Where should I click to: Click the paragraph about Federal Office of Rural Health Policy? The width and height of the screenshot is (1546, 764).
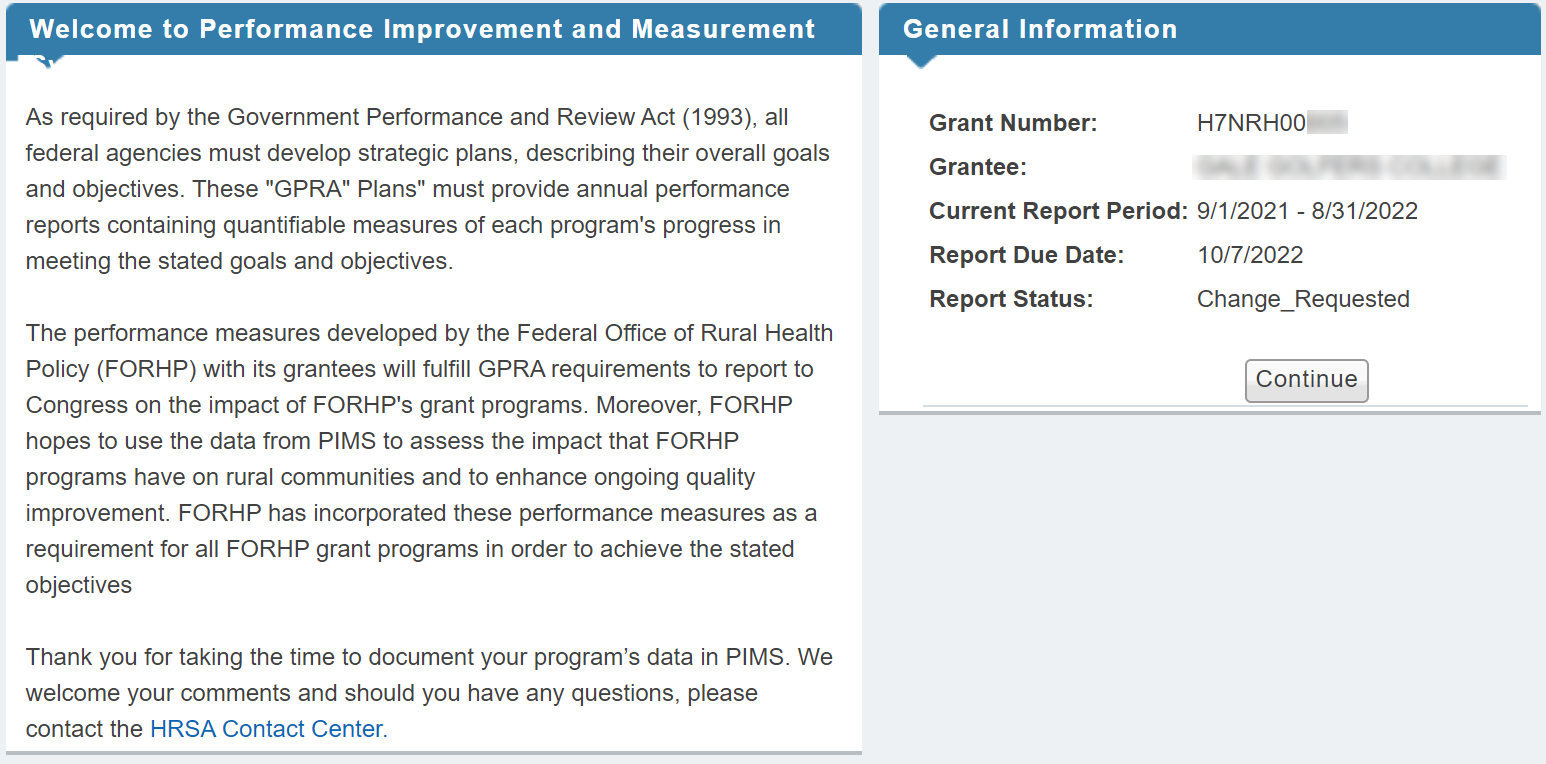pyautogui.click(x=430, y=459)
